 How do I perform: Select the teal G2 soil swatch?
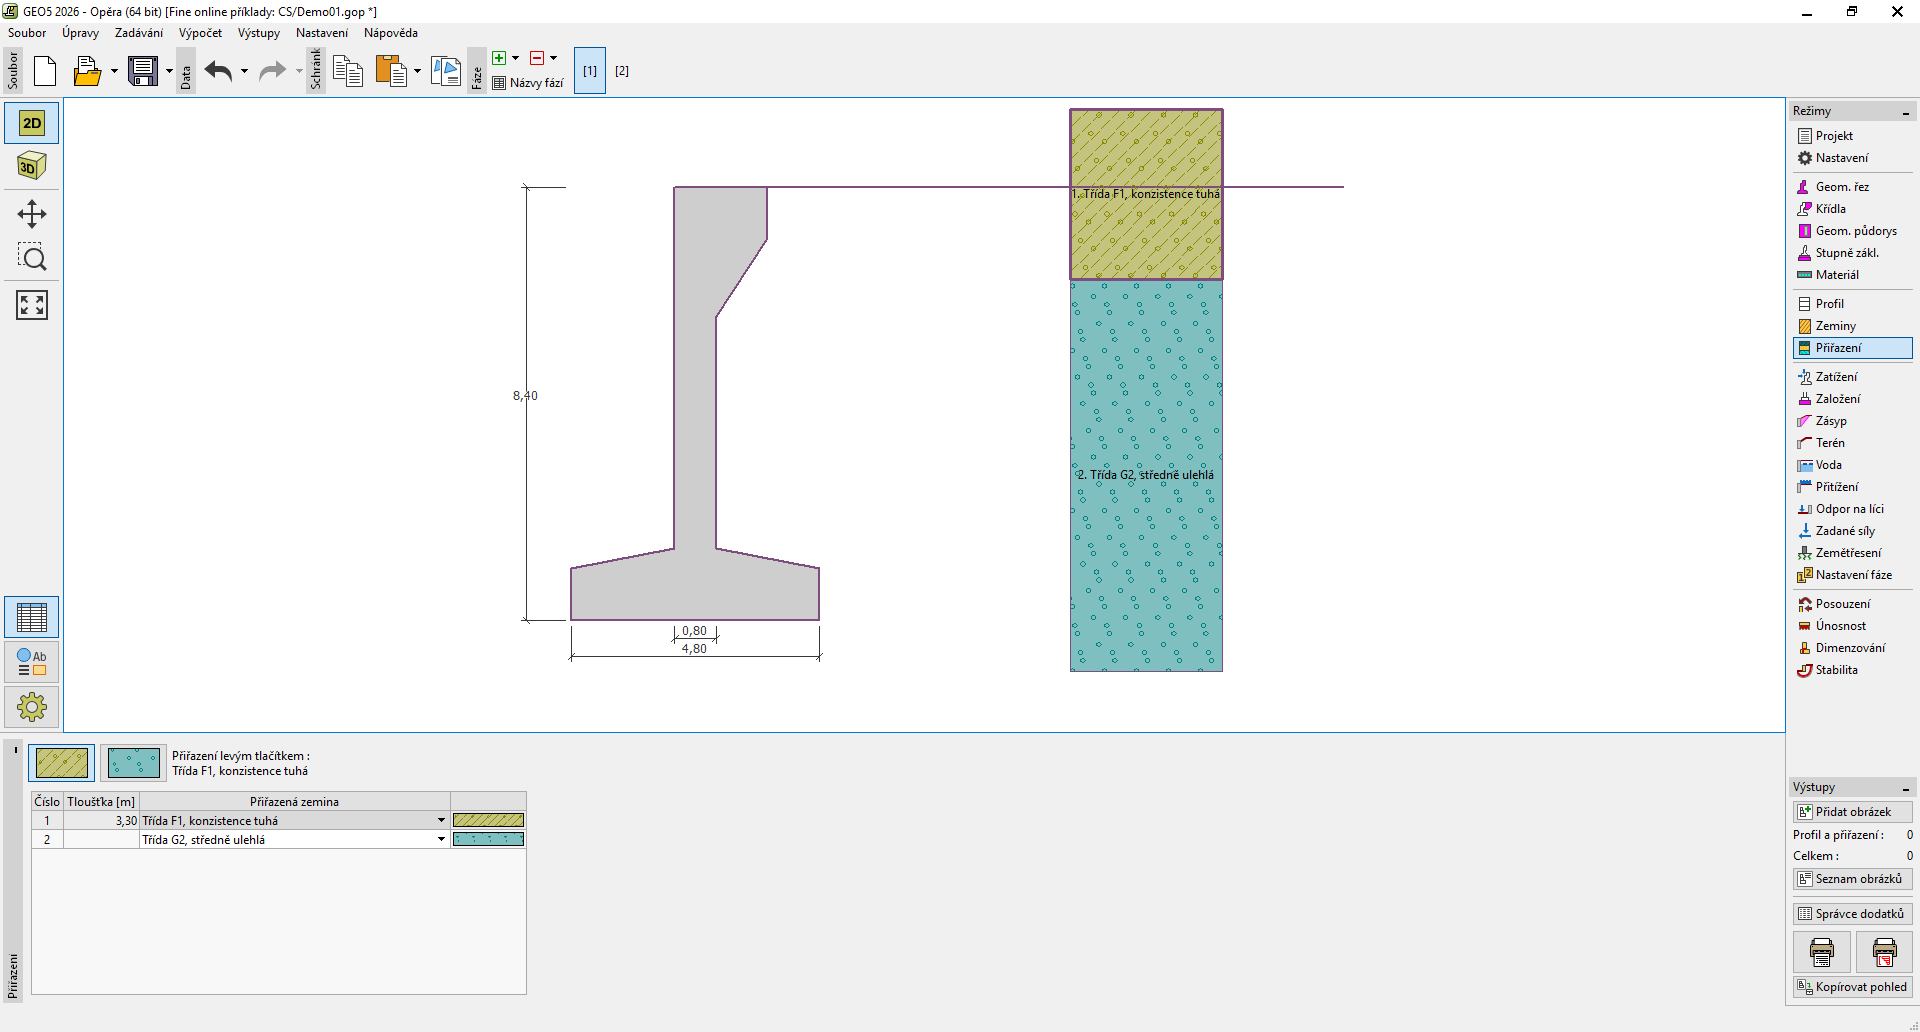point(134,763)
